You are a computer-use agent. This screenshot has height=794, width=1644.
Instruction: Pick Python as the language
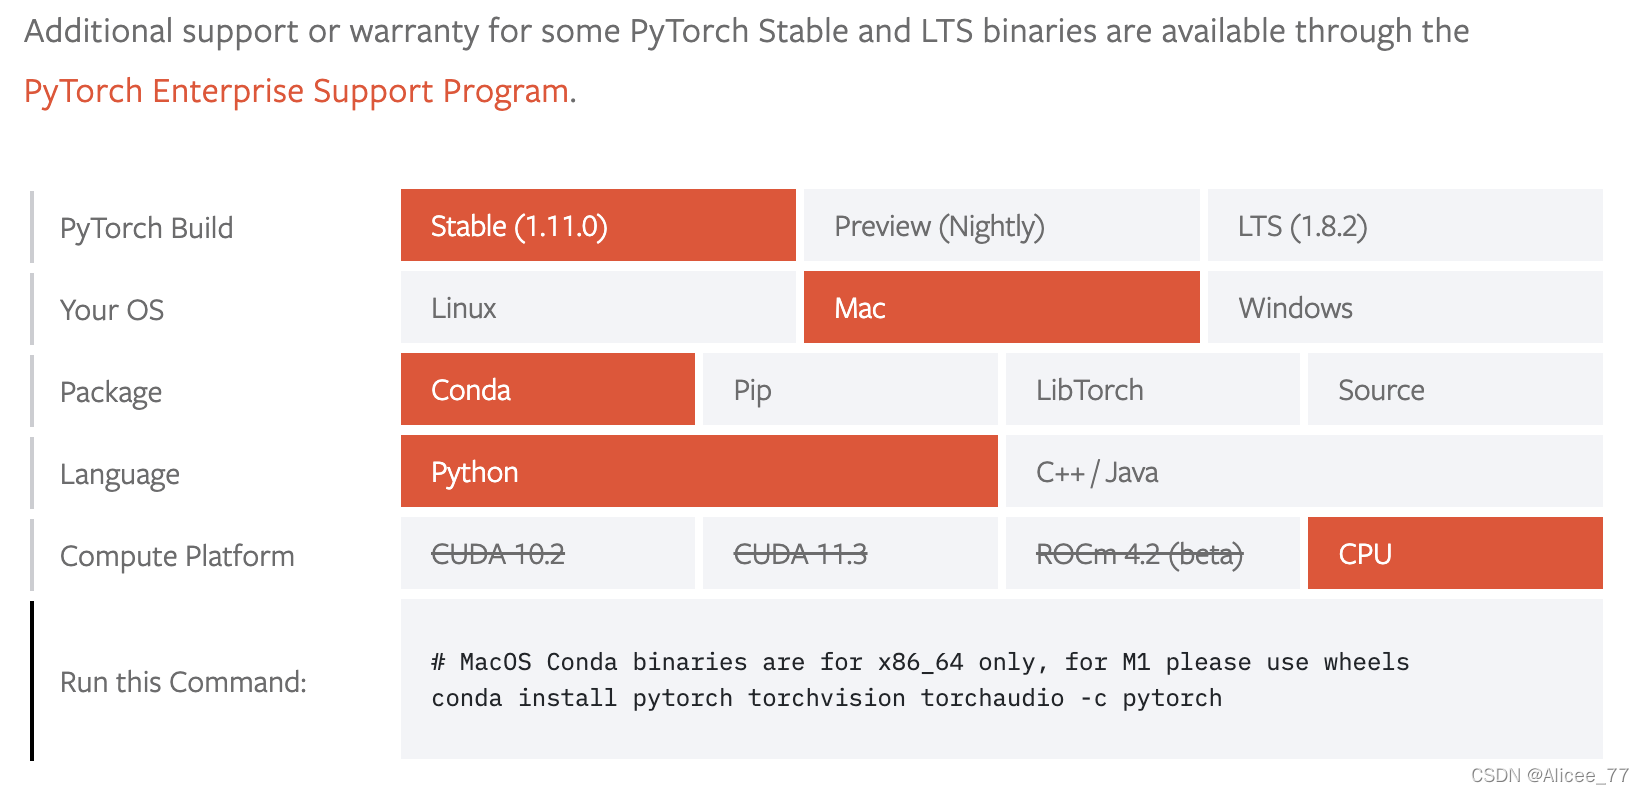click(698, 472)
